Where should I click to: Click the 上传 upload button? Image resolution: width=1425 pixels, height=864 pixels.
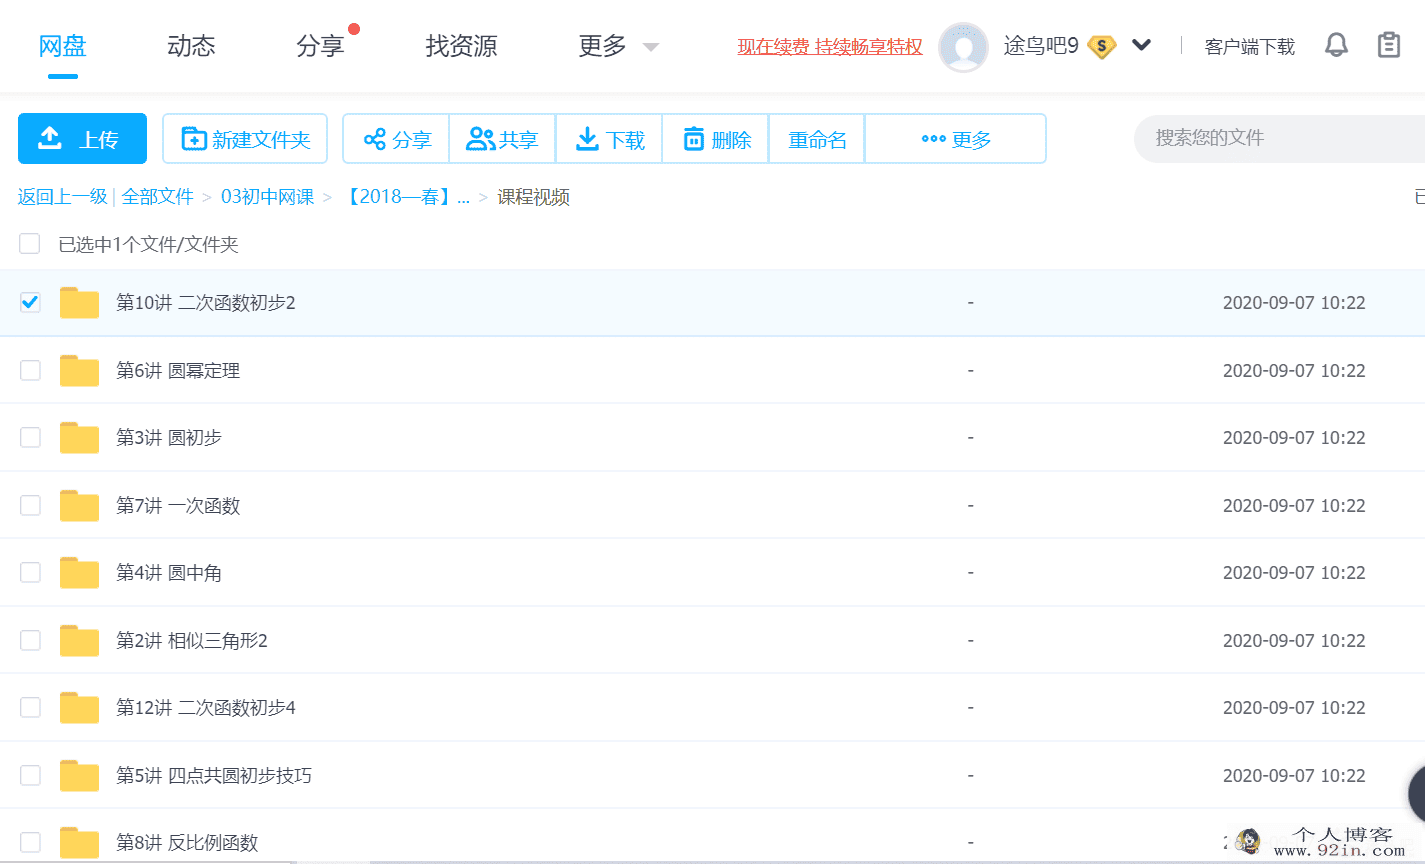tap(82, 138)
